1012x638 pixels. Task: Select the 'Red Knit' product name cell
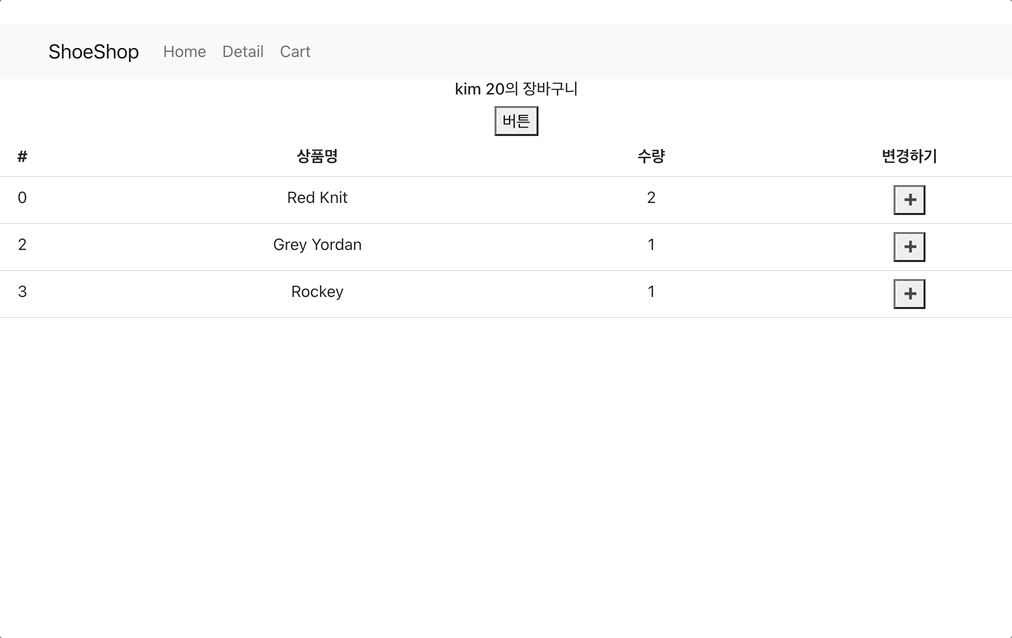point(317,197)
